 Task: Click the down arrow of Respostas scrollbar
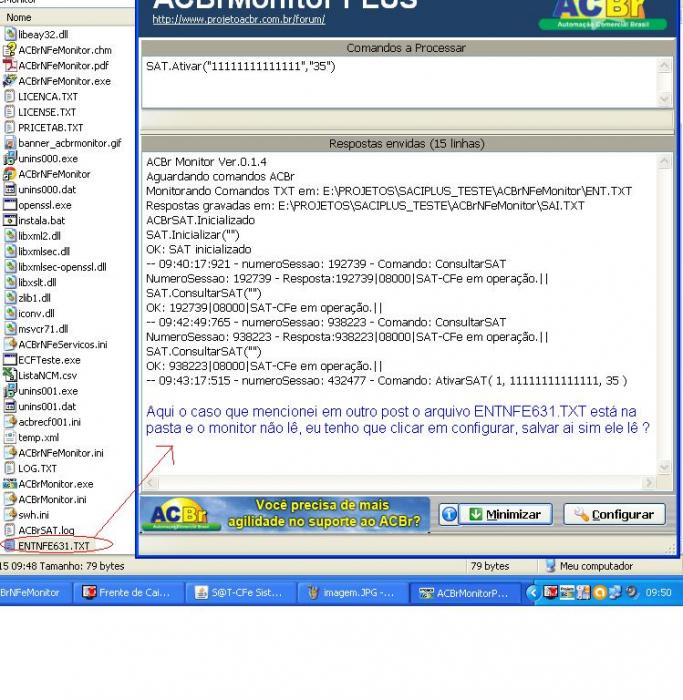click(x=664, y=467)
